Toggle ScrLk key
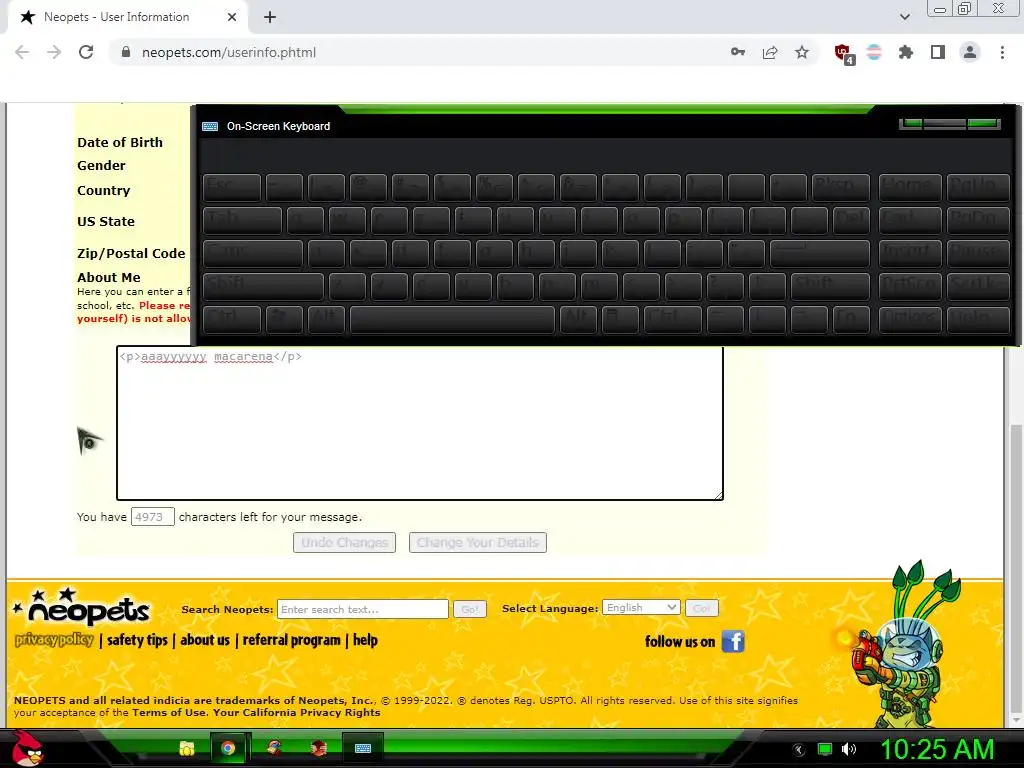This screenshot has width=1024, height=768. [978, 287]
